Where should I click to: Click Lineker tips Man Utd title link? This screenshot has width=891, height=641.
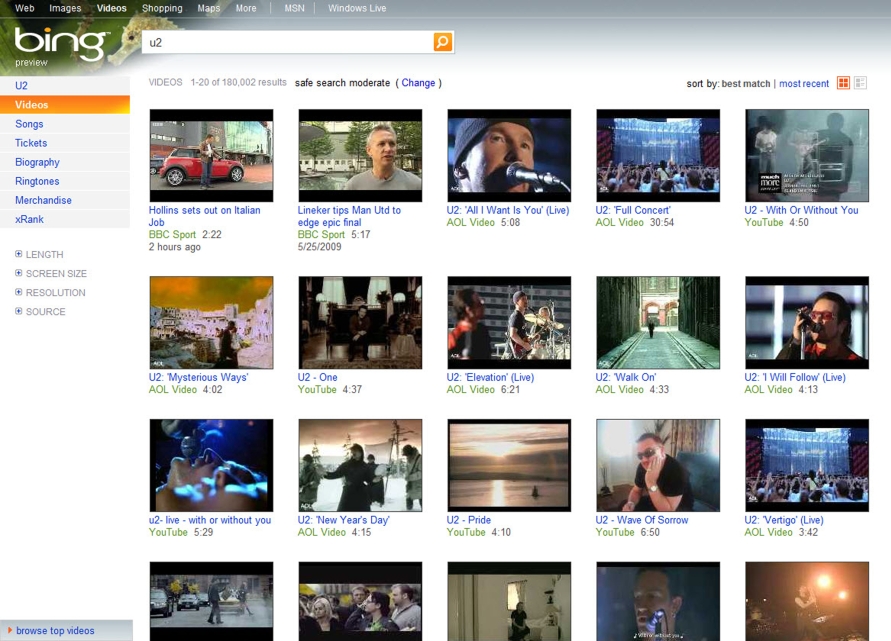[x=349, y=216]
